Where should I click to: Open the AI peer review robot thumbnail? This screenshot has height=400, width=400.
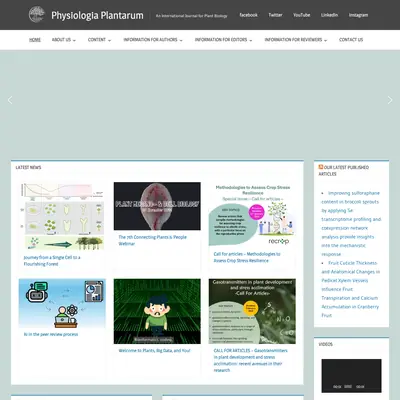[62, 303]
